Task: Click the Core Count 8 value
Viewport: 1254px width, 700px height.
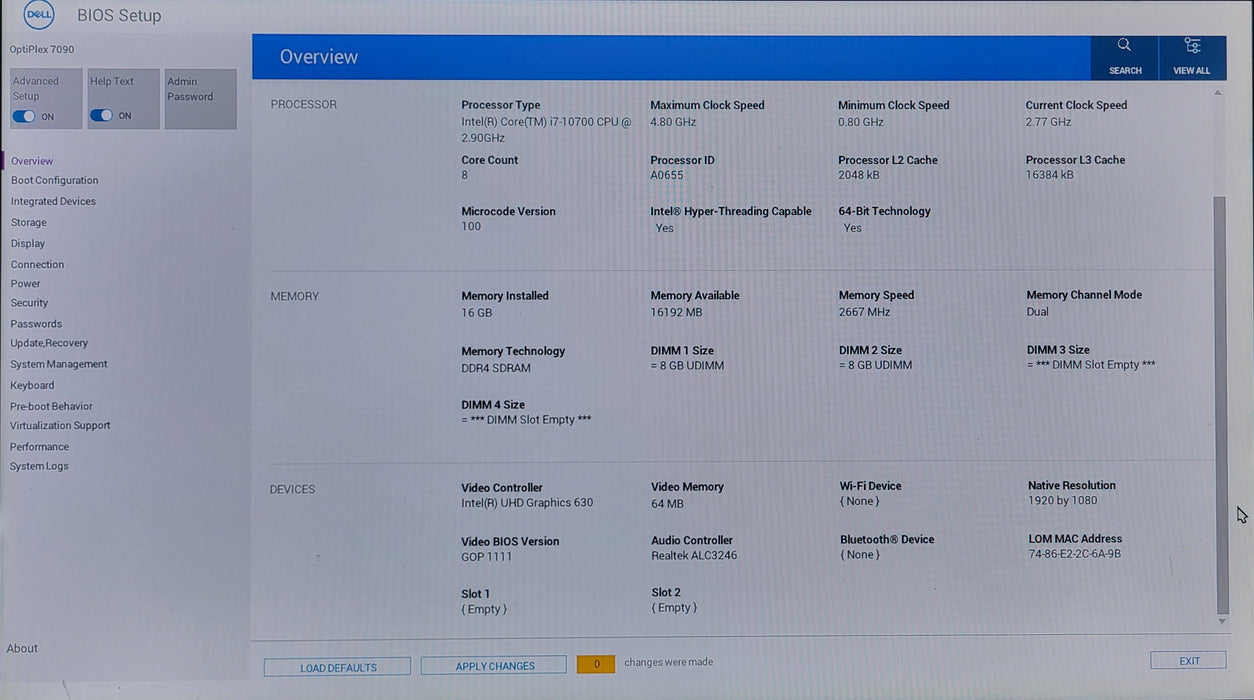Action: tap(465, 176)
